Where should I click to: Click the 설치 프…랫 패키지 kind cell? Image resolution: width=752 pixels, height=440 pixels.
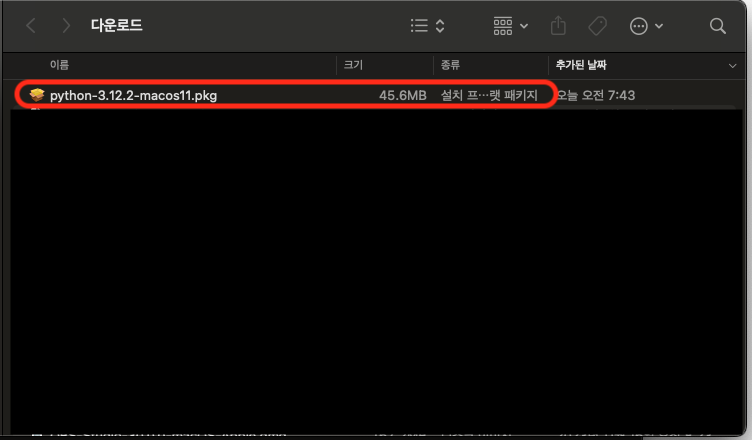click(489, 95)
